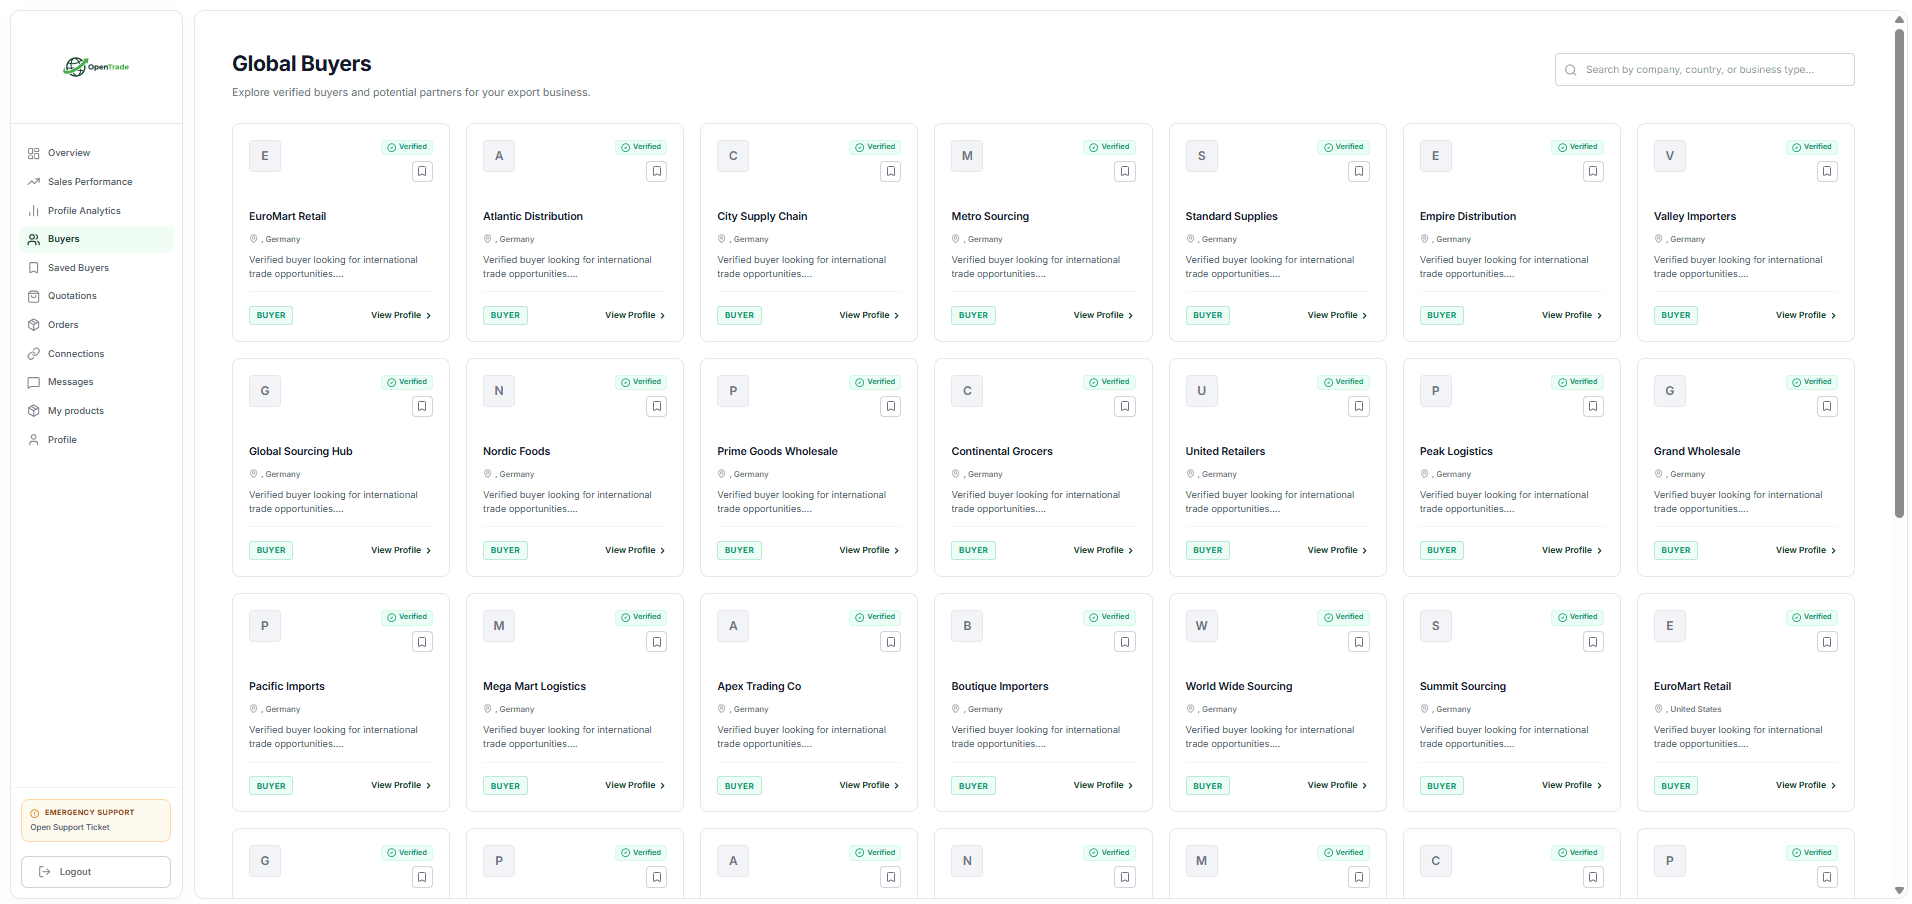Click the C avatar on City Supply Chain card

(733, 156)
